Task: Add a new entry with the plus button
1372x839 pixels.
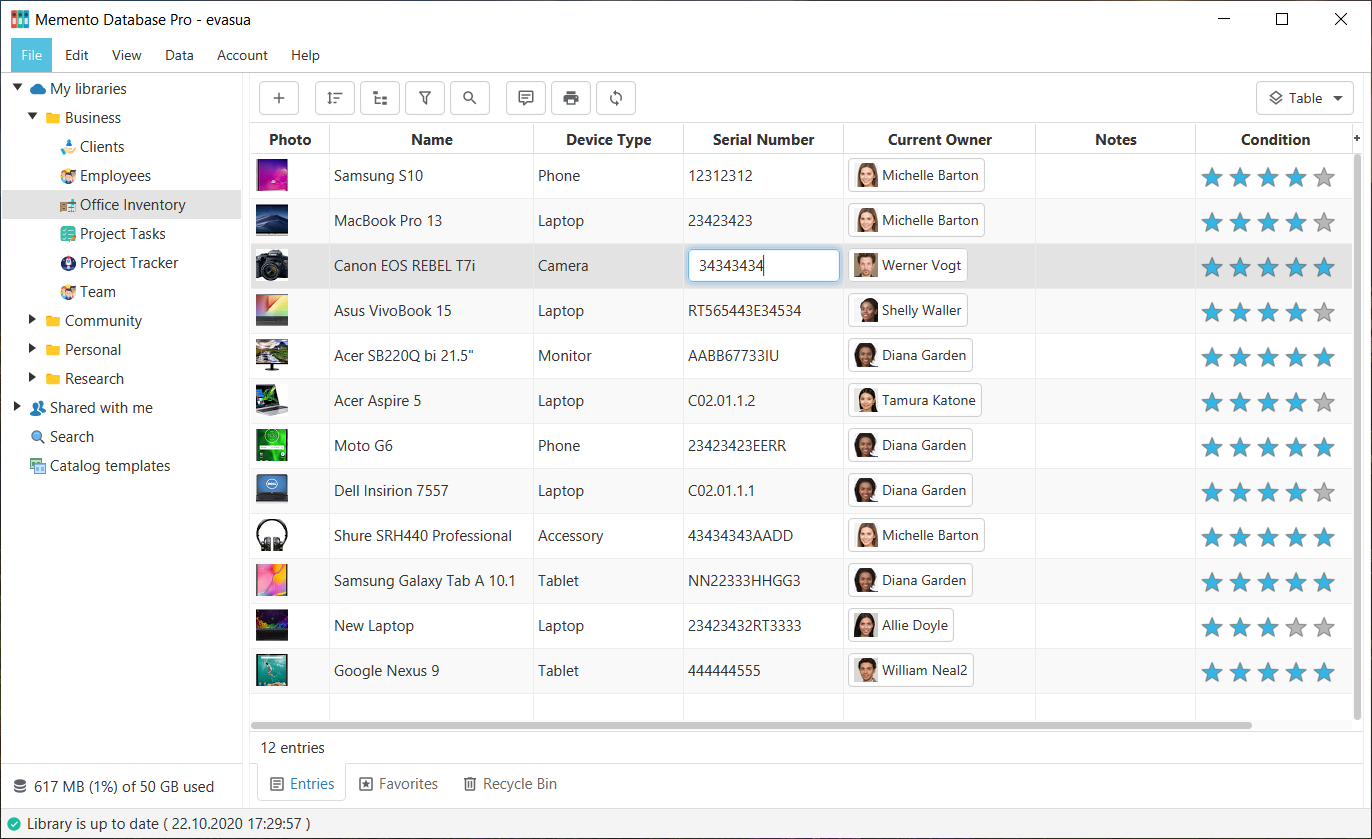Action: [x=279, y=98]
